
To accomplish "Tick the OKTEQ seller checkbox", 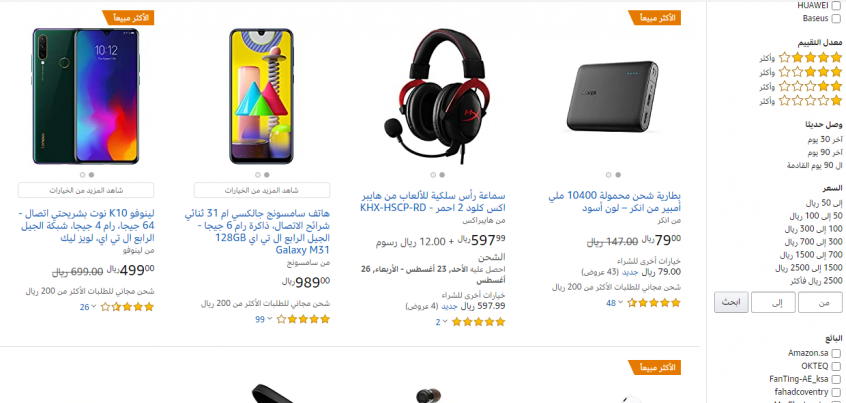I will tap(836, 366).
